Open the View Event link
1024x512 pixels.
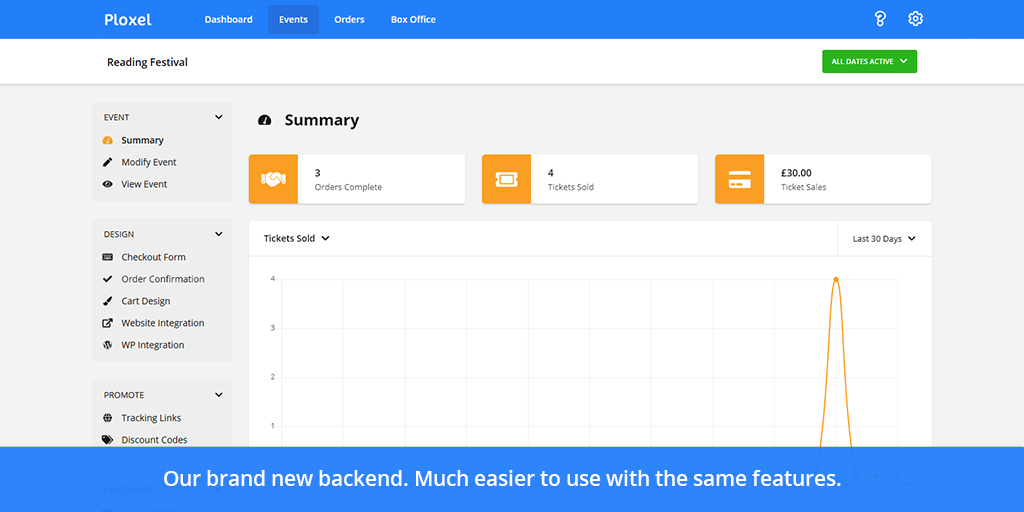coord(144,184)
